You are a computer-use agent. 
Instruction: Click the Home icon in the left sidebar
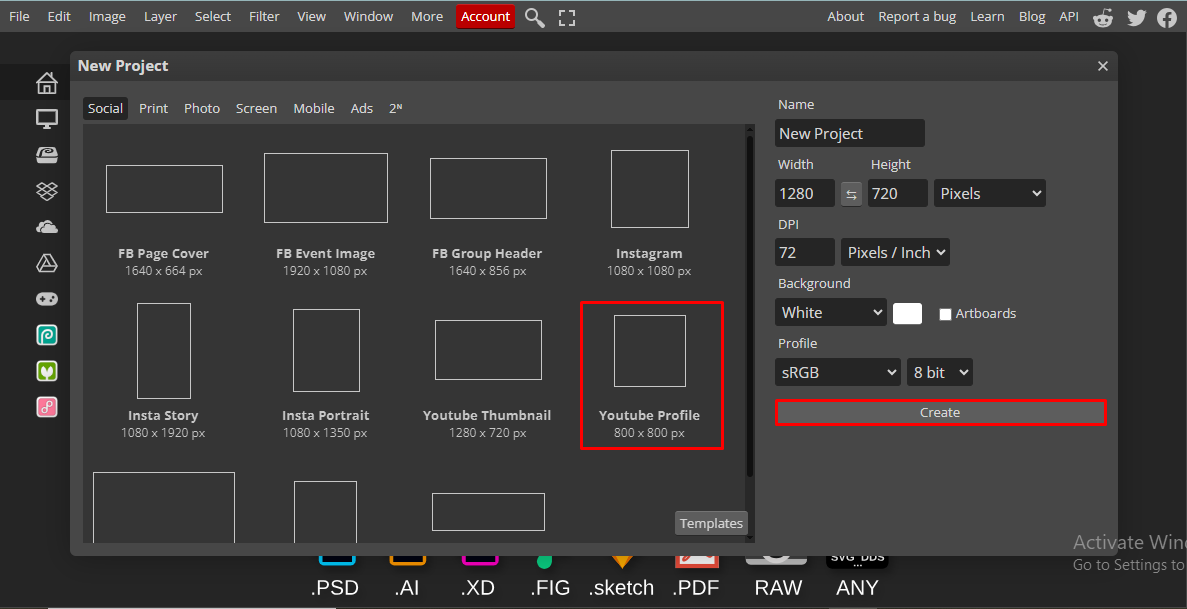coord(46,83)
